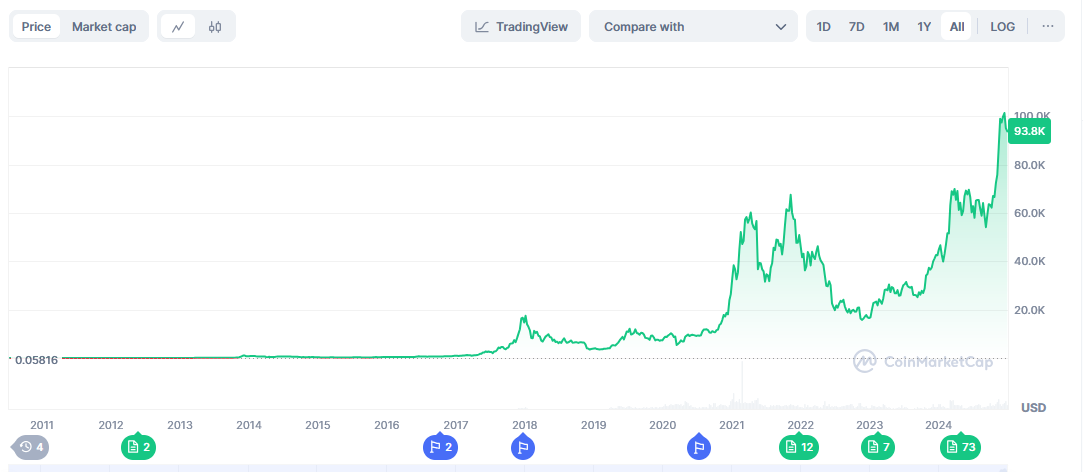Click the 80.0K axis label
The image size is (1083, 472).
pyautogui.click(x=1029, y=165)
